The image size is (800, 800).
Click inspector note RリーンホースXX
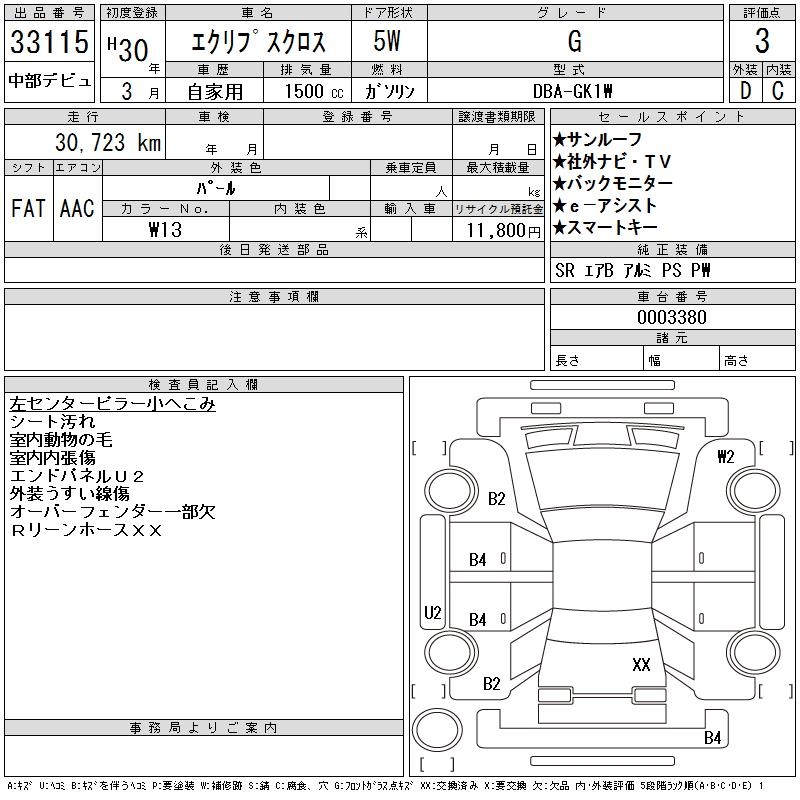(x=86, y=530)
